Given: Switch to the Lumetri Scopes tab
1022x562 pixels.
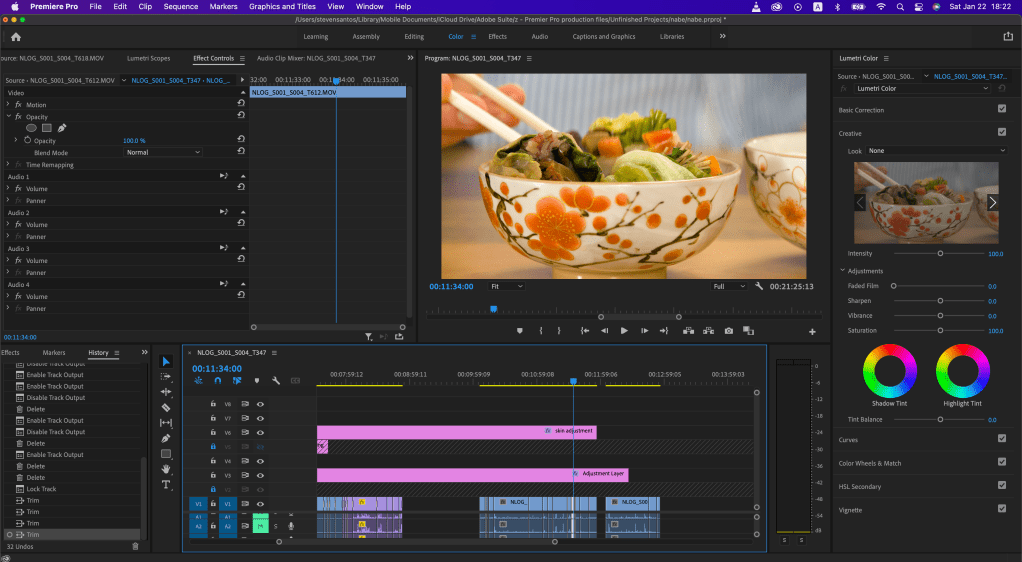Looking at the screenshot, I should coord(146,58).
